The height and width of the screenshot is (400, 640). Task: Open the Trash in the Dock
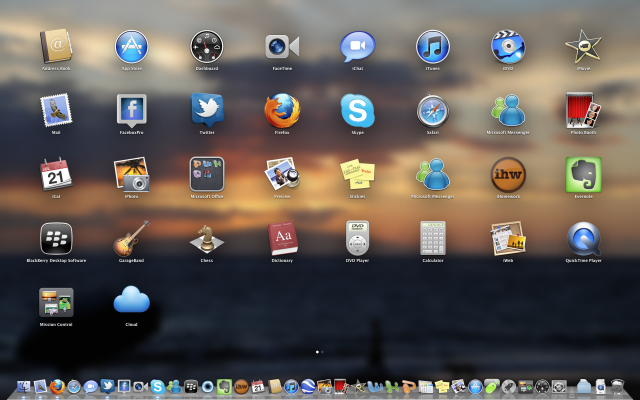[618, 386]
